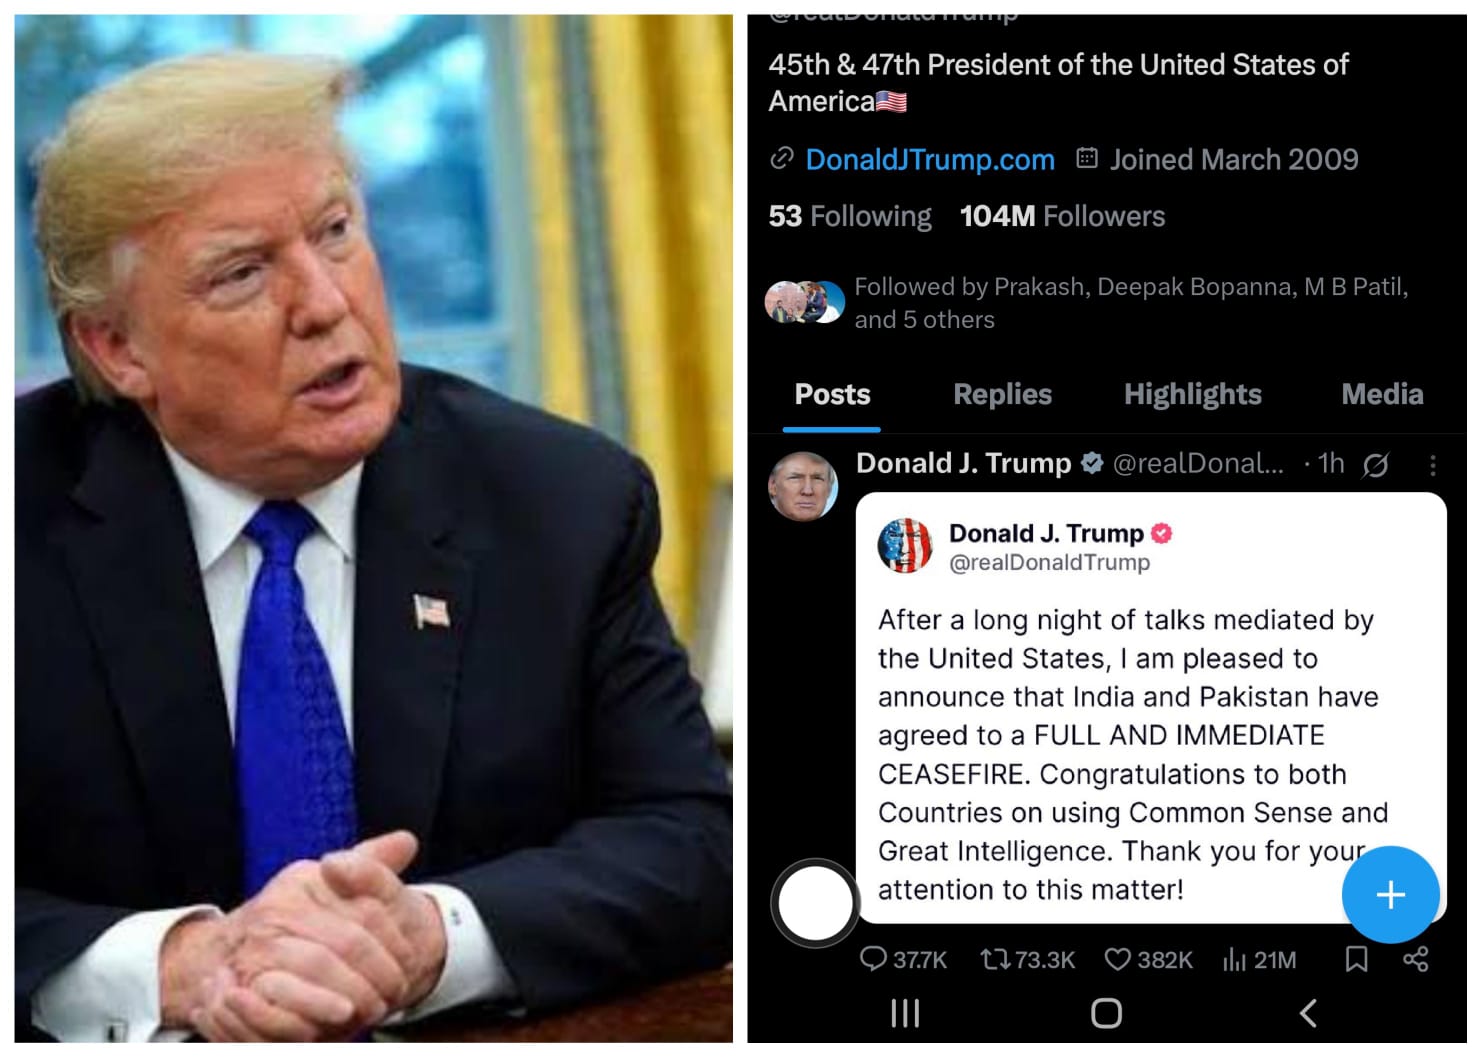Like the post via the heart icon
The image size is (1482, 1058).
[1117, 960]
